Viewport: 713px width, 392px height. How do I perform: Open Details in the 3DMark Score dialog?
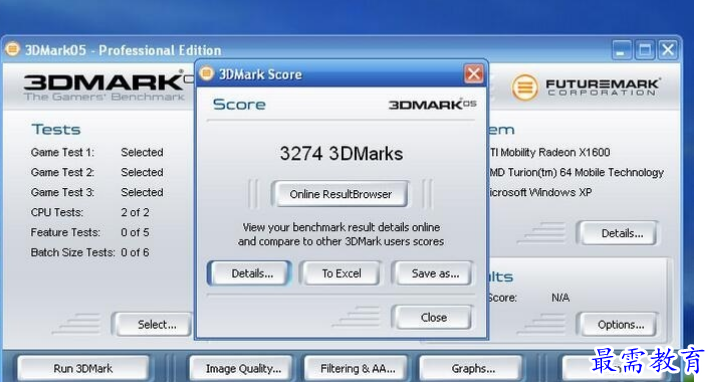point(250,273)
